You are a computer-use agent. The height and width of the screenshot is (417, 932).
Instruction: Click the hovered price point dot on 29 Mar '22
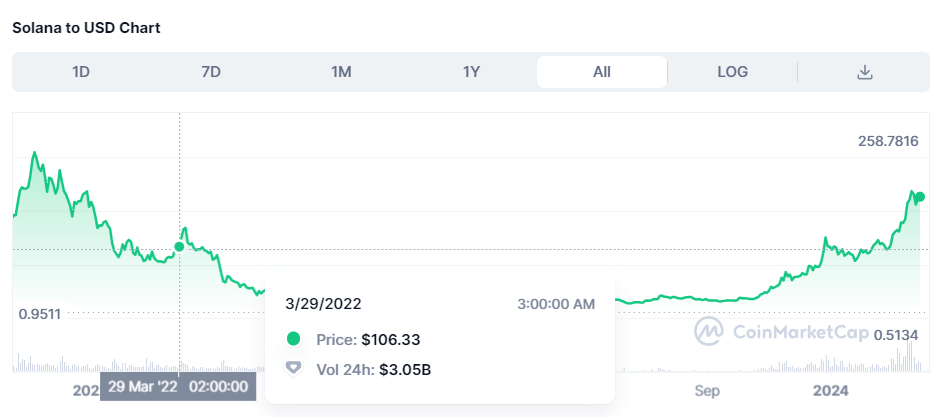(x=179, y=247)
